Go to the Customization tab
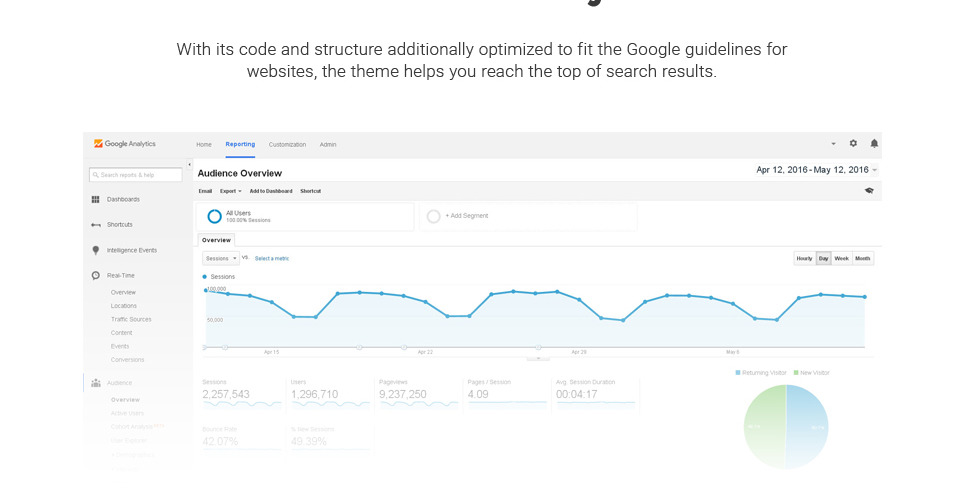The width and height of the screenshot is (965, 500). click(x=287, y=145)
